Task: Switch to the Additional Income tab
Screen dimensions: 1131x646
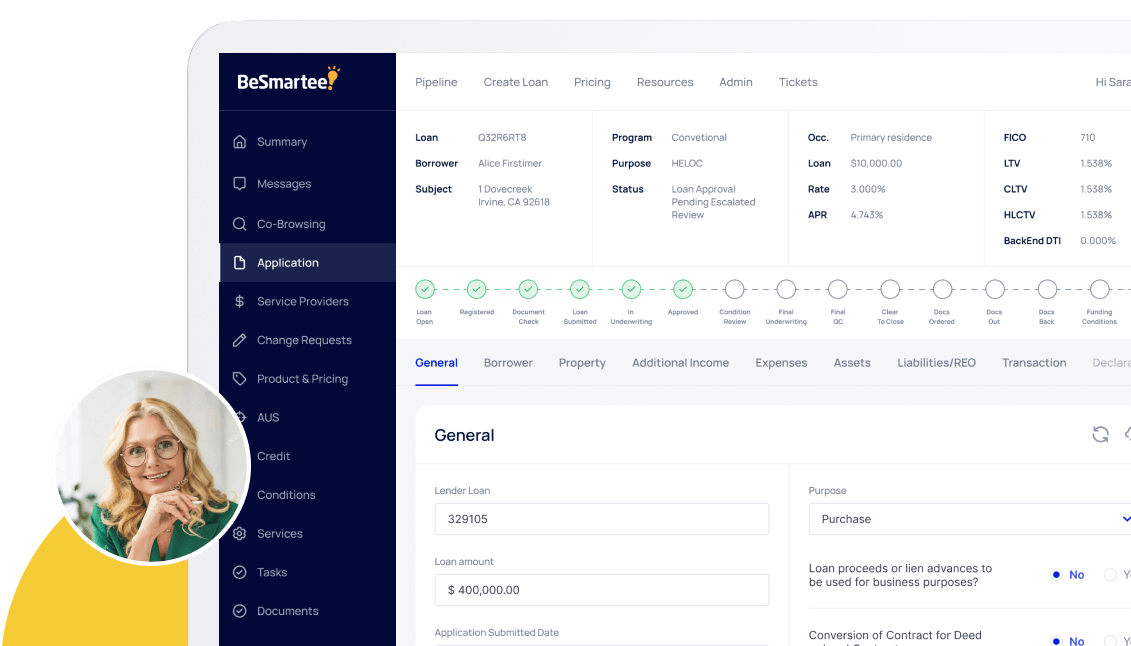Action: (680, 363)
